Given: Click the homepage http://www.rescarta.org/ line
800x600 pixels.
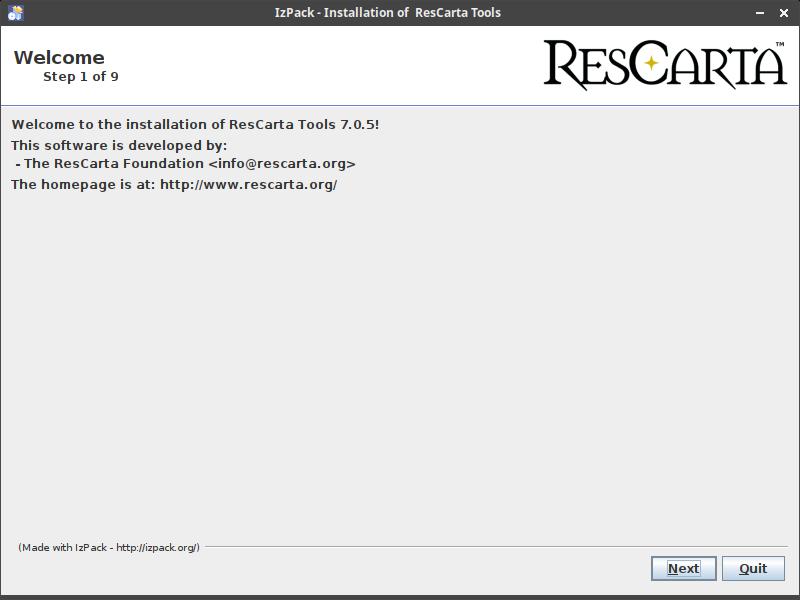Looking at the screenshot, I should [x=174, y=184].
